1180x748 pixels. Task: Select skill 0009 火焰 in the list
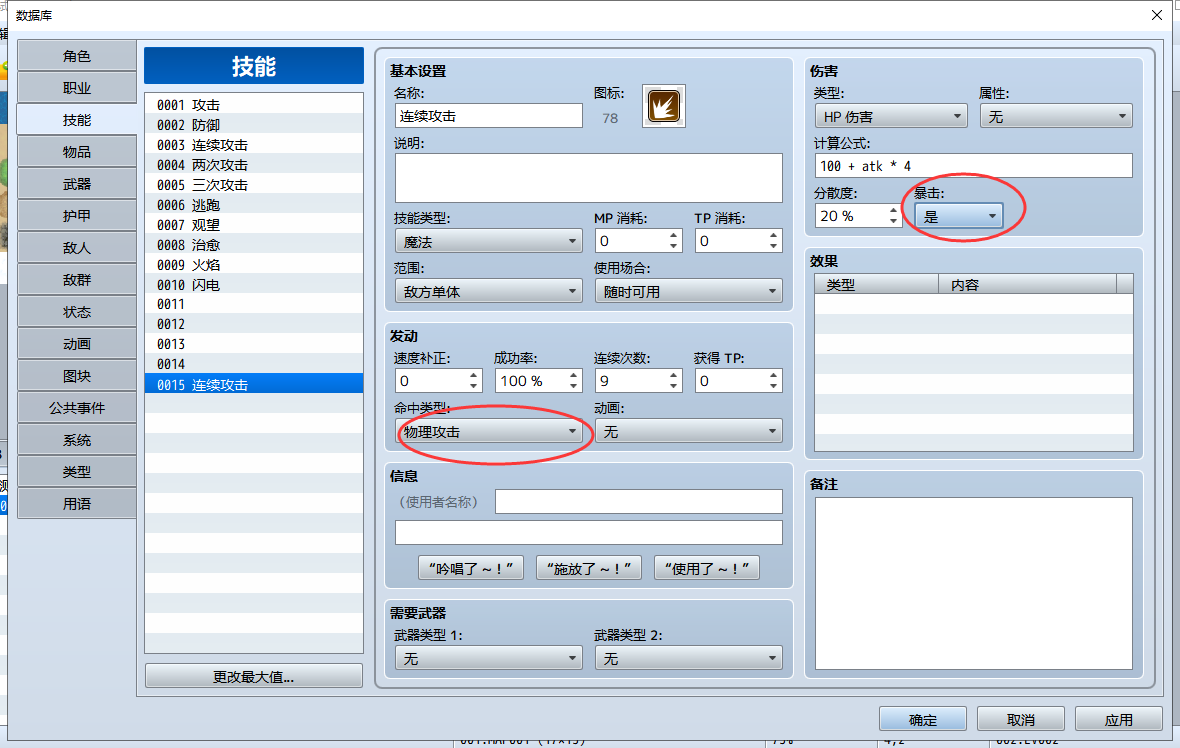[x=254, y=265]
